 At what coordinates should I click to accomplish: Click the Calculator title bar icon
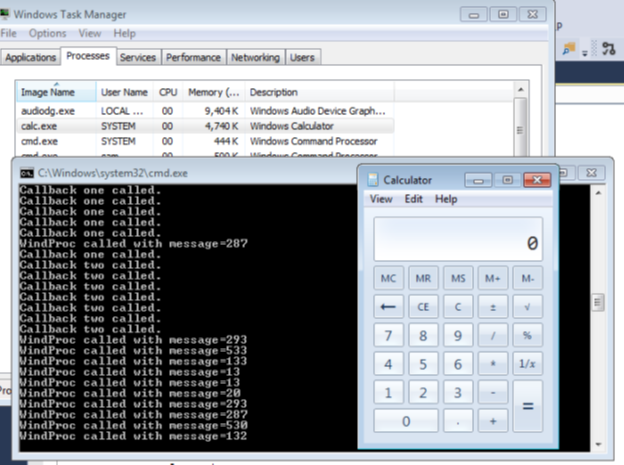coord(373,180)
